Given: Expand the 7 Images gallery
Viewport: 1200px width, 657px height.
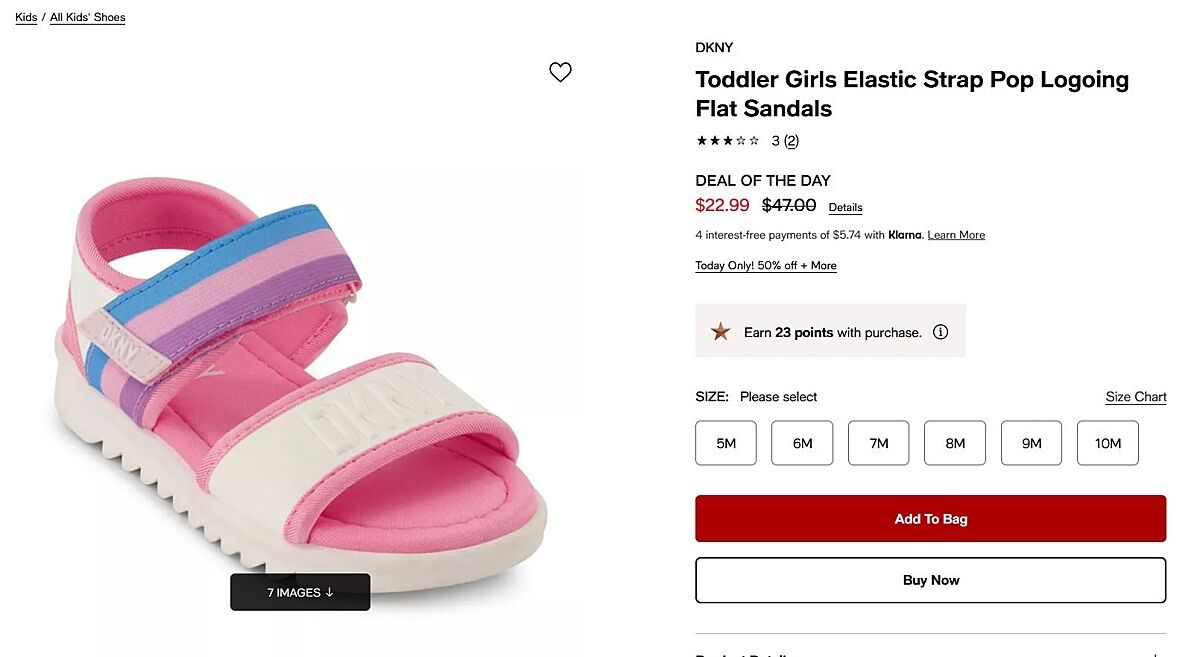Looking at the screenshot, I should [x=300, y=592].
